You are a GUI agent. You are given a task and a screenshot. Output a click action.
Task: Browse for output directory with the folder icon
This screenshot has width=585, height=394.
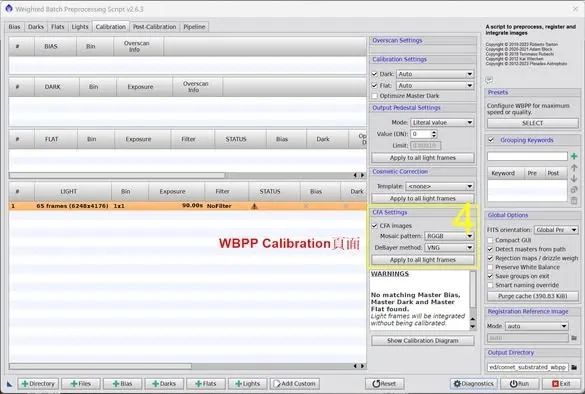pos(574,368)
